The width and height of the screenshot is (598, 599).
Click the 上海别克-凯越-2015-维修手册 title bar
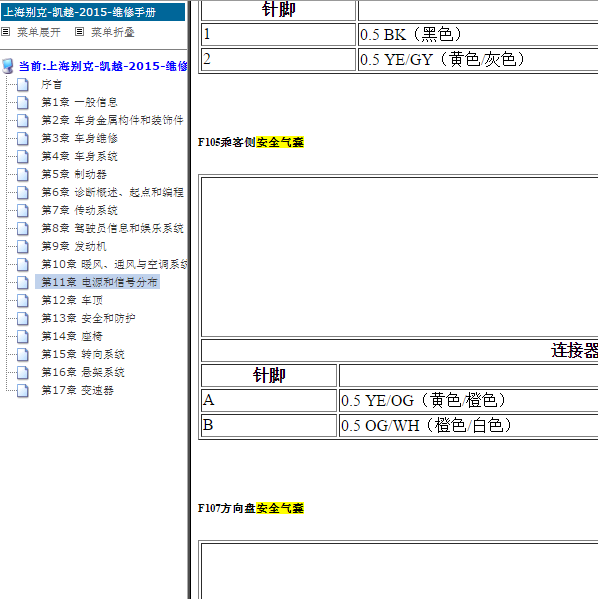(x=93, y=12)
